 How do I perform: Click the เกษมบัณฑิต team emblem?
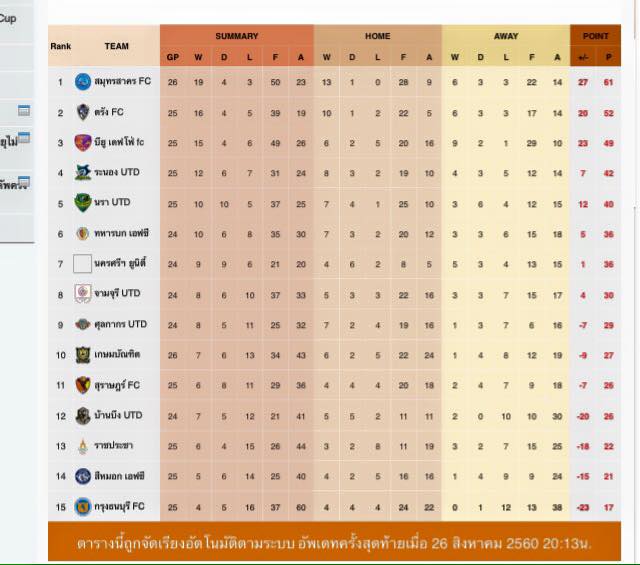pyautogui.click(x=83, y=355)
